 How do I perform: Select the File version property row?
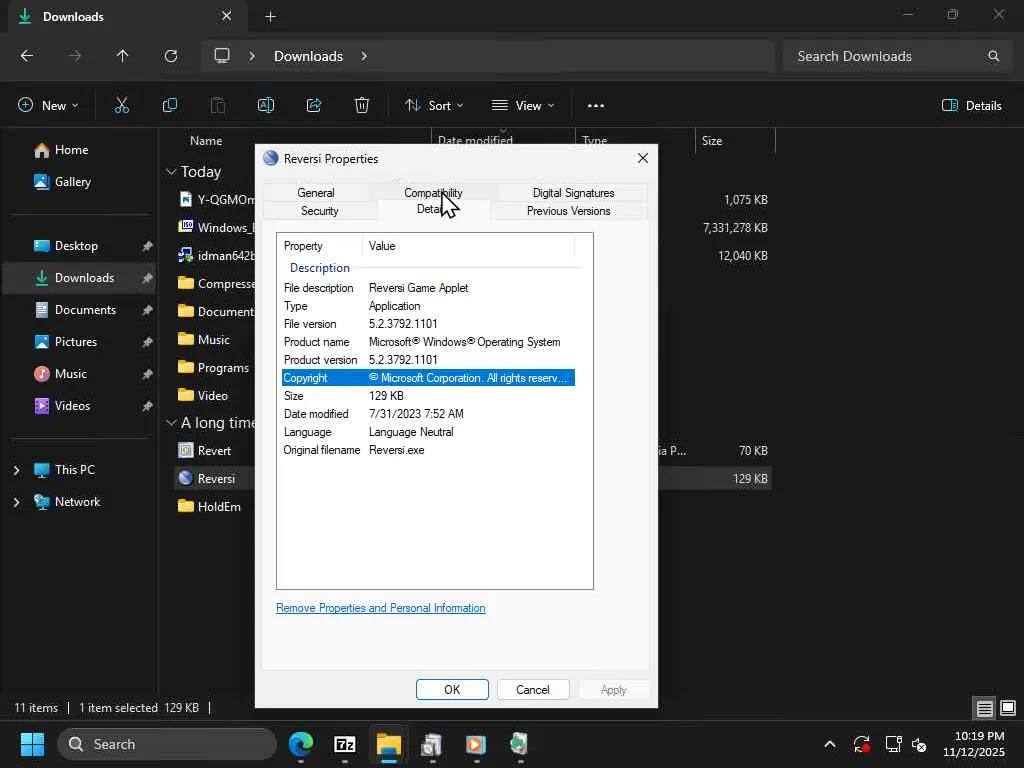point(428,324)
